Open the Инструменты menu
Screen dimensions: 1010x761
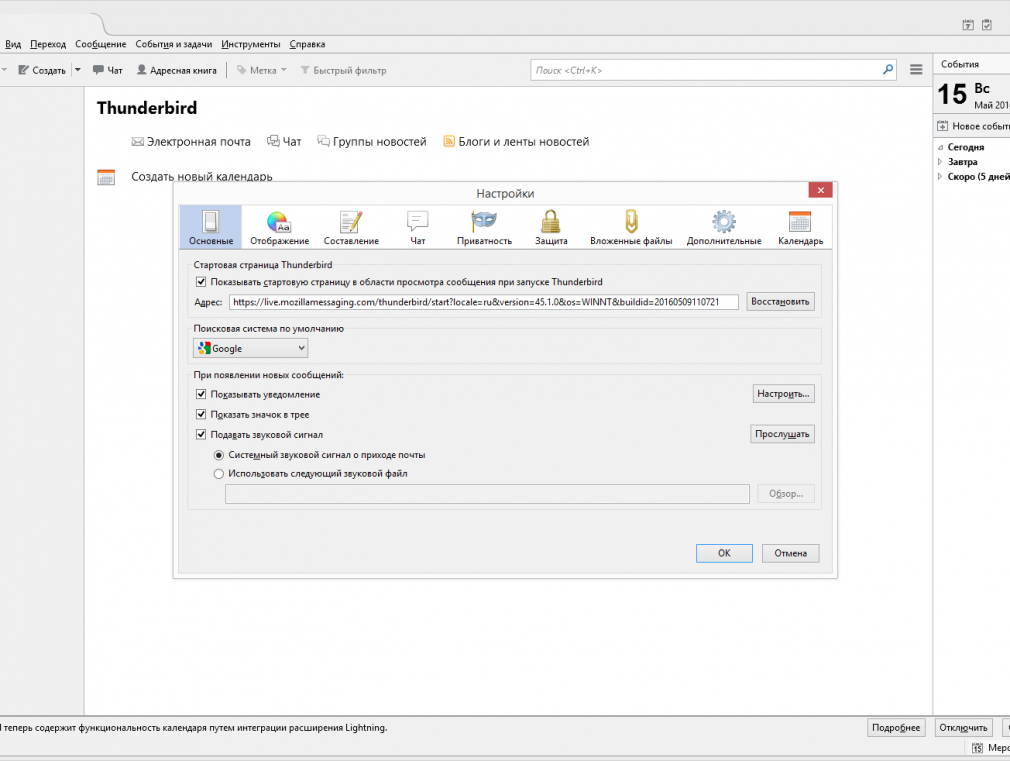tap(251, 44)
